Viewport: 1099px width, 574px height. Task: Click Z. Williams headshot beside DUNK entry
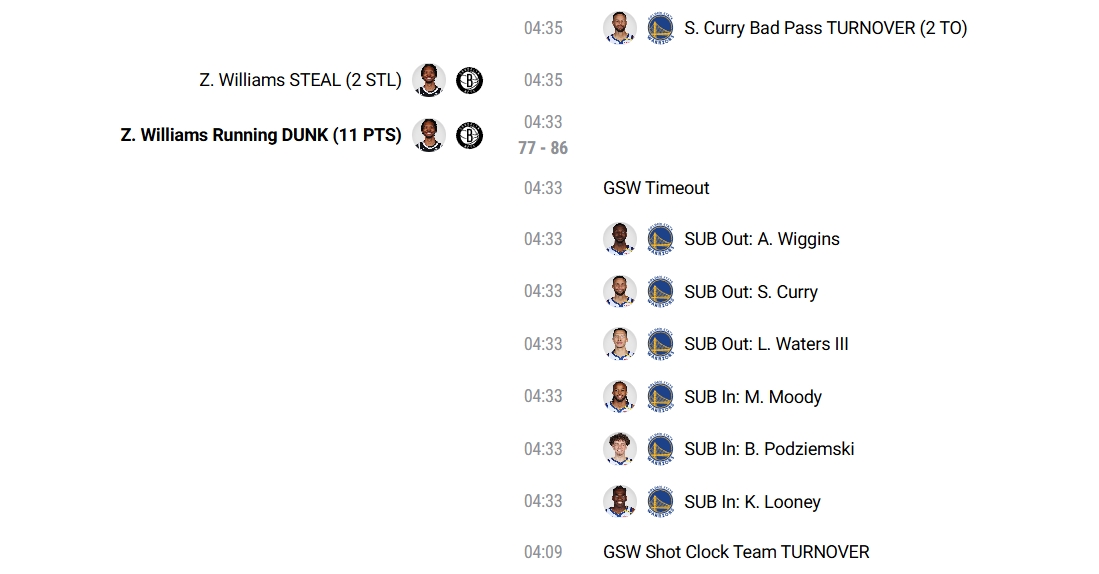428,135
